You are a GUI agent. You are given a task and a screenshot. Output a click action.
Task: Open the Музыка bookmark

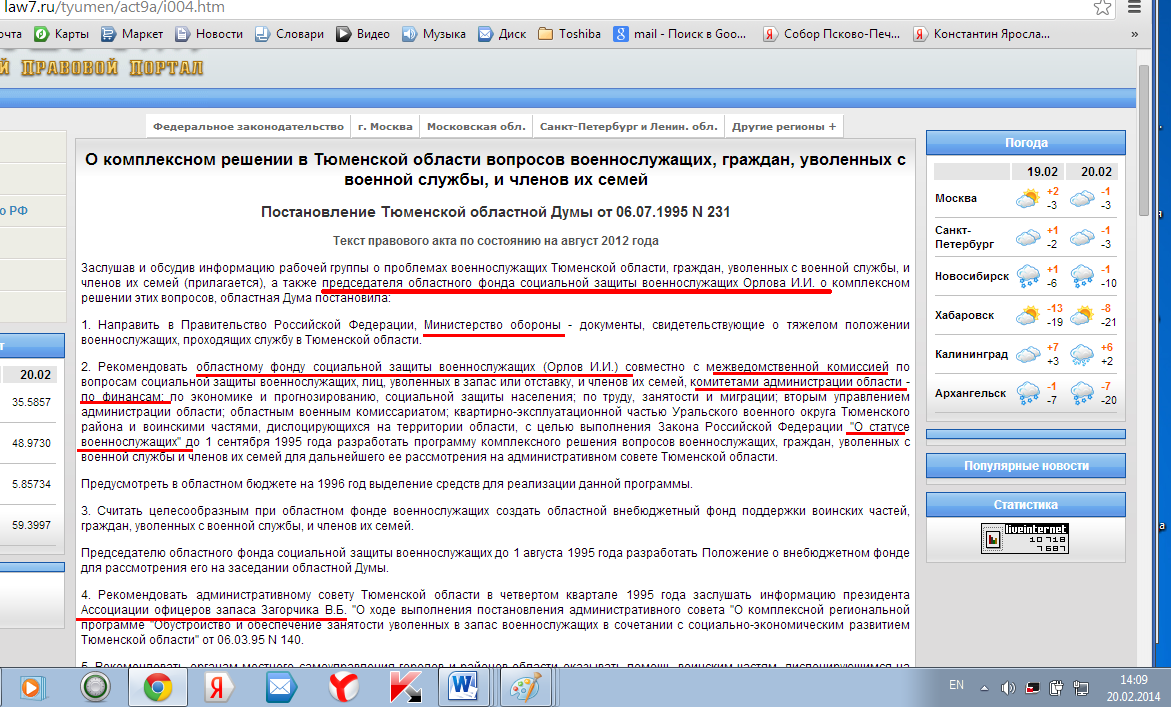pyautogui.click(x=434, y=34)
